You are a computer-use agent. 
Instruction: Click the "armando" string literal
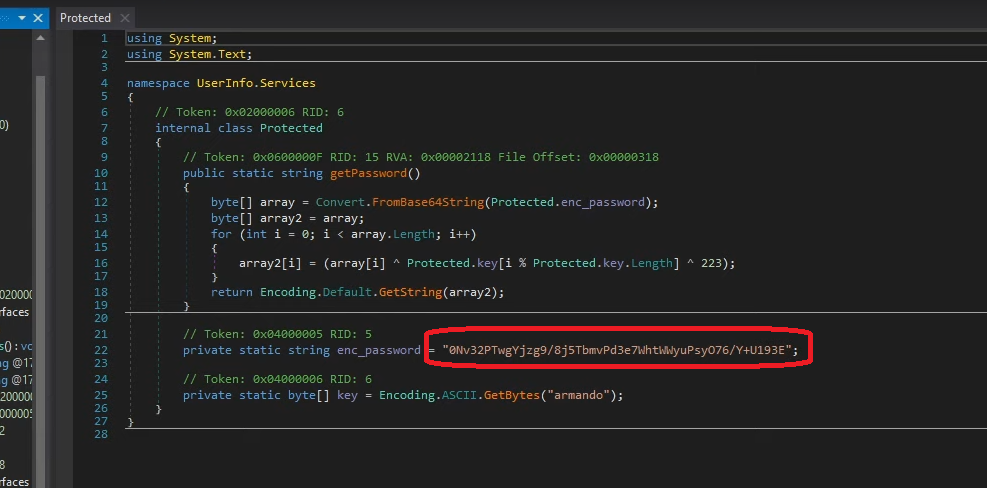578,395
